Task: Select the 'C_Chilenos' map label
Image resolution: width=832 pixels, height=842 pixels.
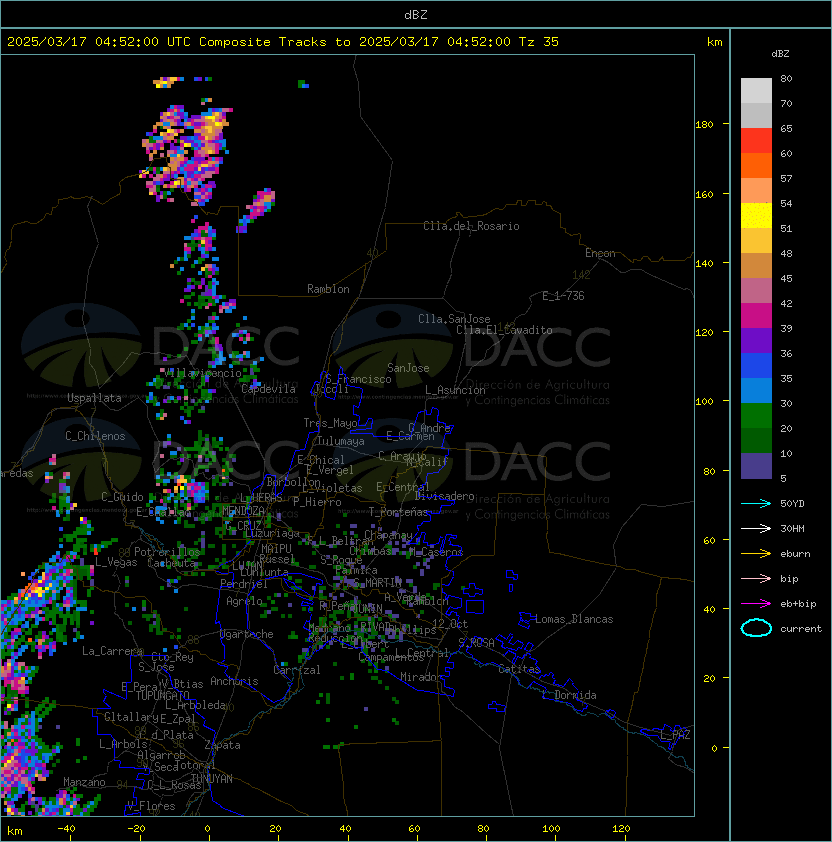Action: [95, 436]
